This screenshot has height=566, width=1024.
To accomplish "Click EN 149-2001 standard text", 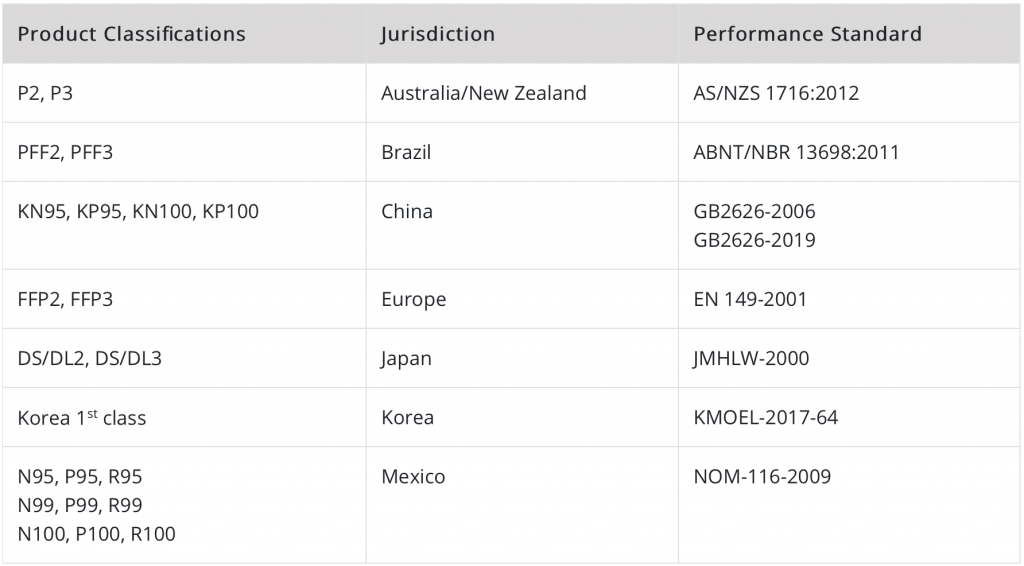I will pyautogui.click(x=750, y=299).
